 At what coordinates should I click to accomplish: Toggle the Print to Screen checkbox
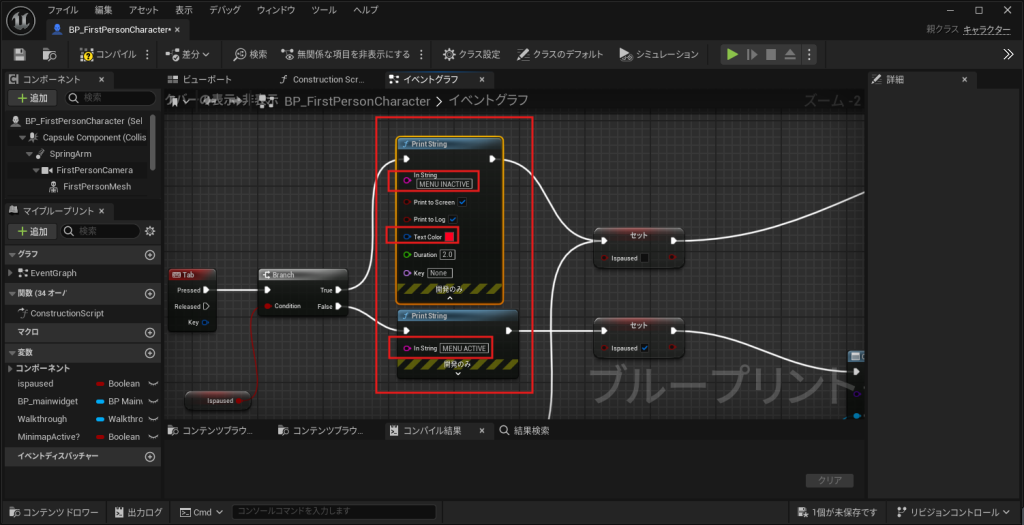(462, 202)
